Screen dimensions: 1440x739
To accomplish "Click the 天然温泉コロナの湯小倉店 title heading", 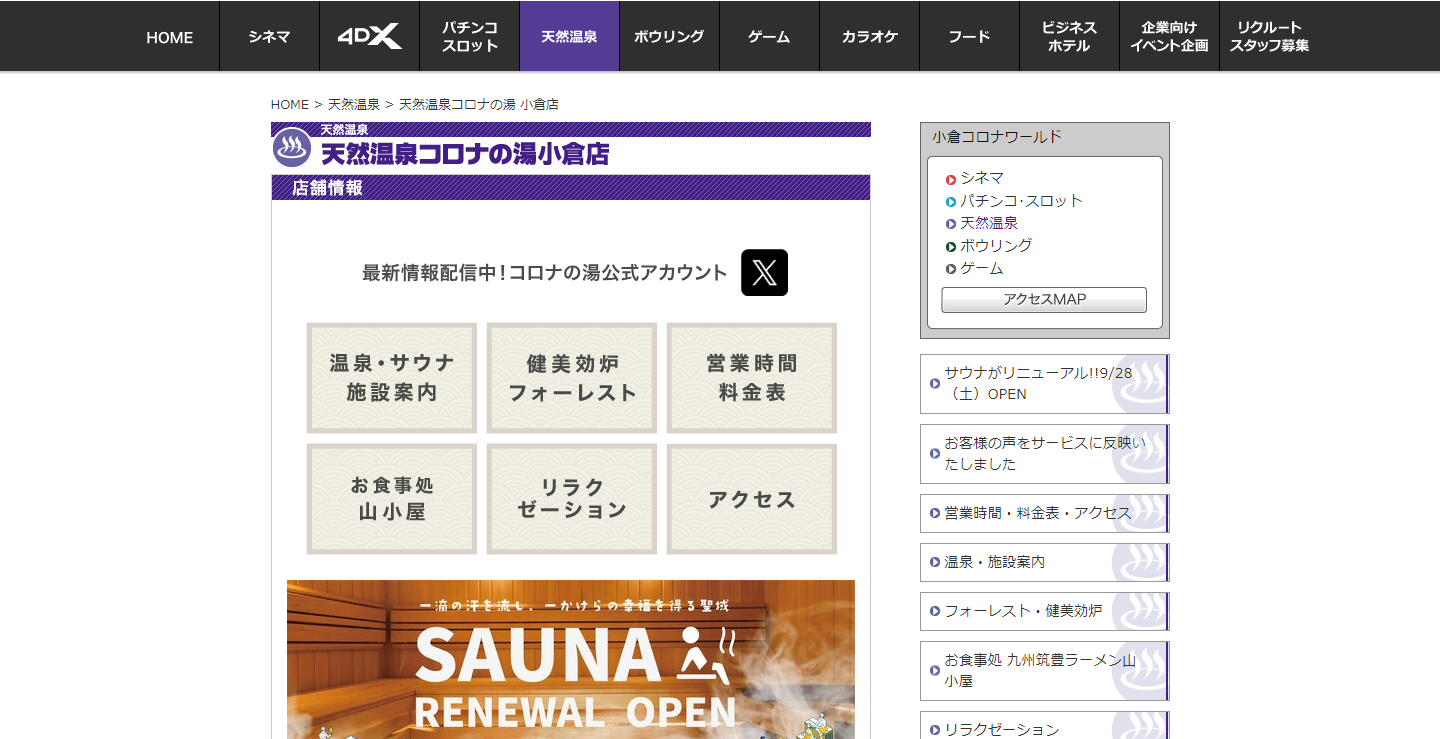I will [465, 154].
